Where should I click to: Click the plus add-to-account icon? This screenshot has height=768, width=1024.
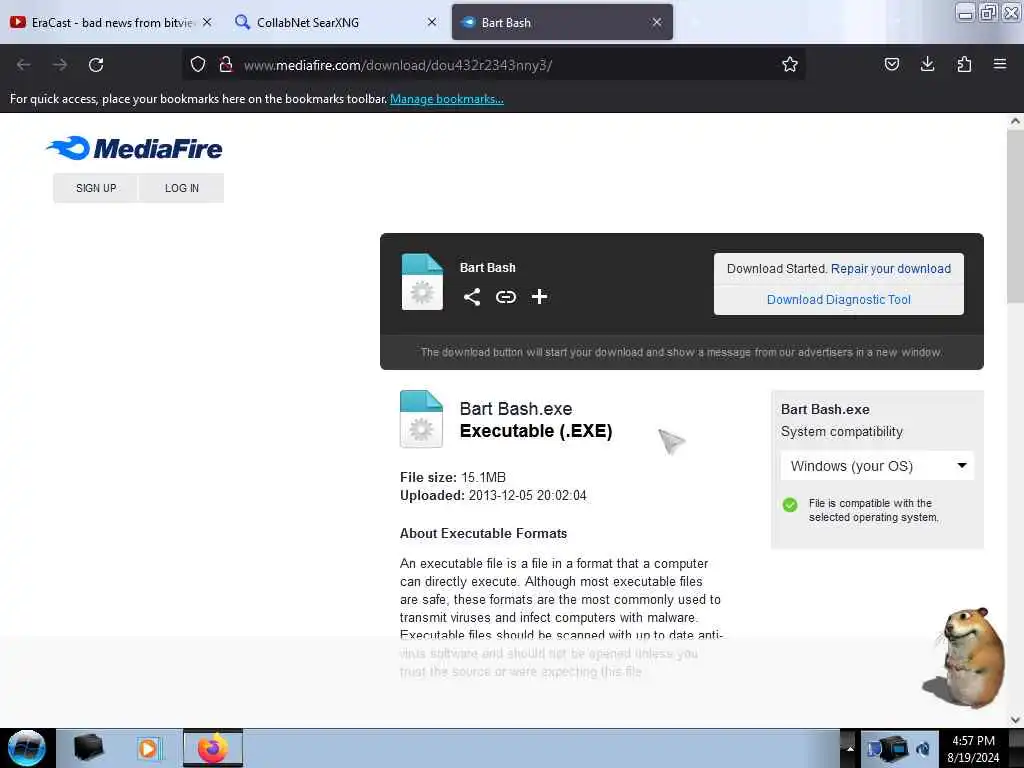pos(539,297)
